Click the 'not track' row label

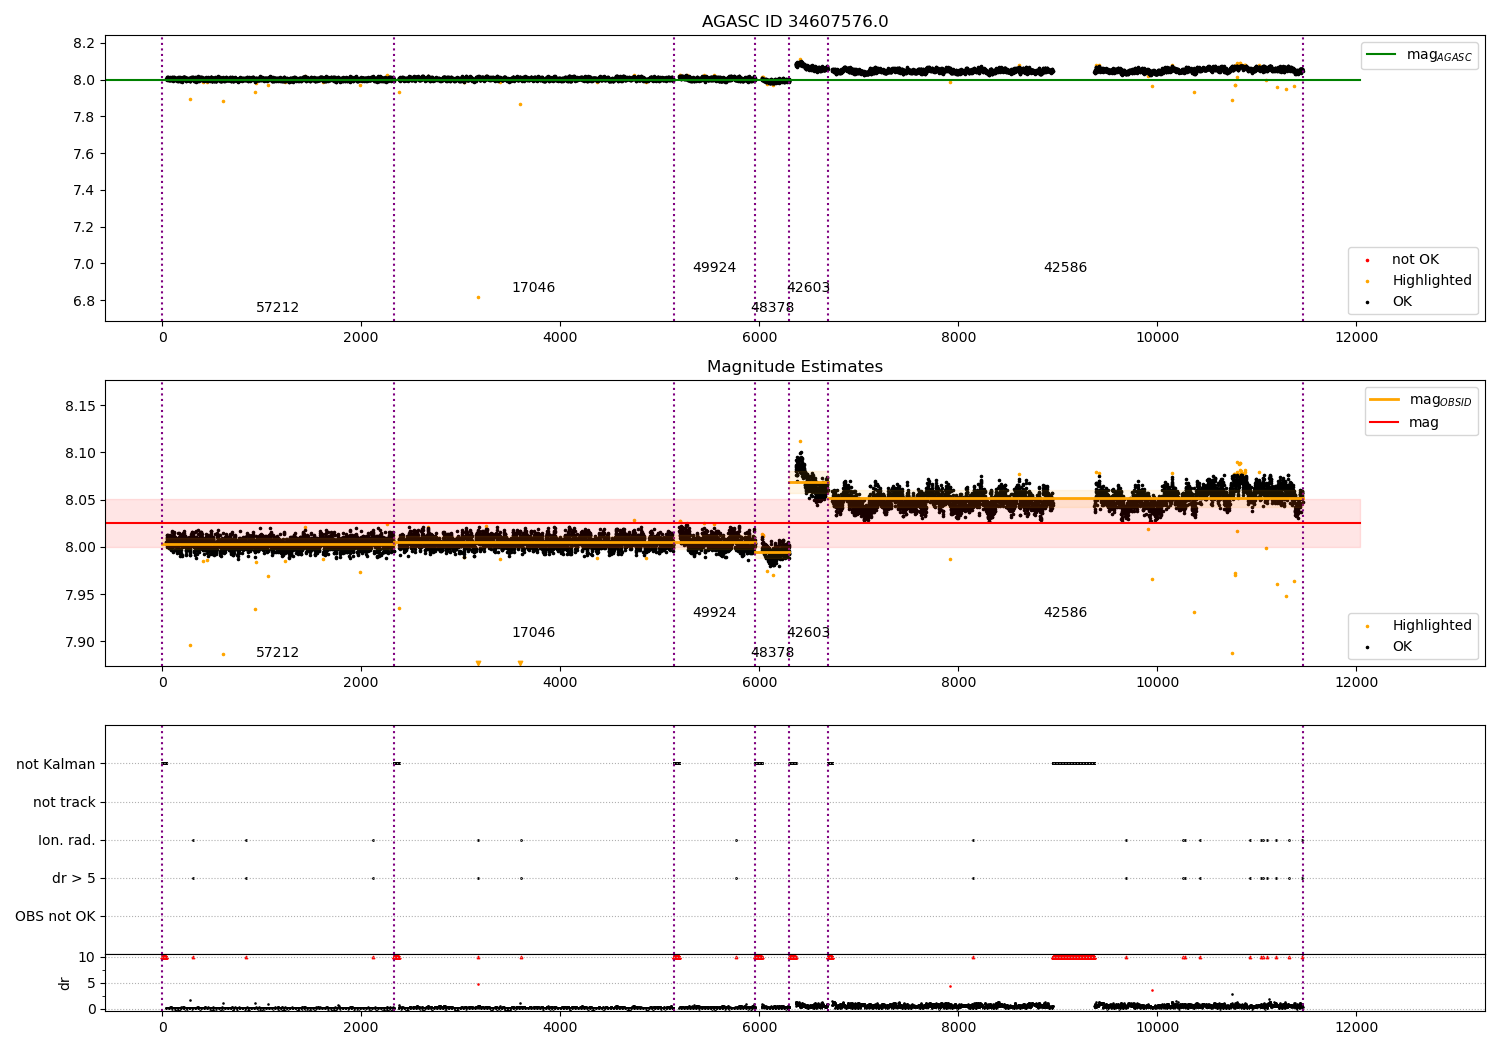click(x=64, y=803)
